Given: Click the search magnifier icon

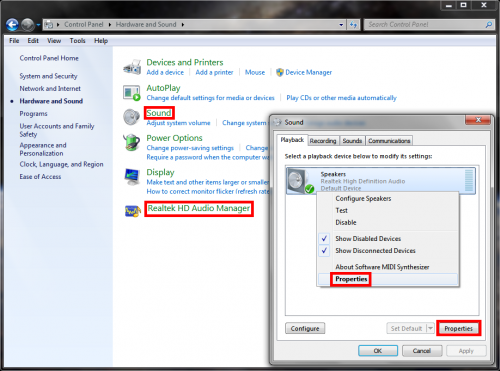Looking at the screenshot, I should (x=489, y=25).
